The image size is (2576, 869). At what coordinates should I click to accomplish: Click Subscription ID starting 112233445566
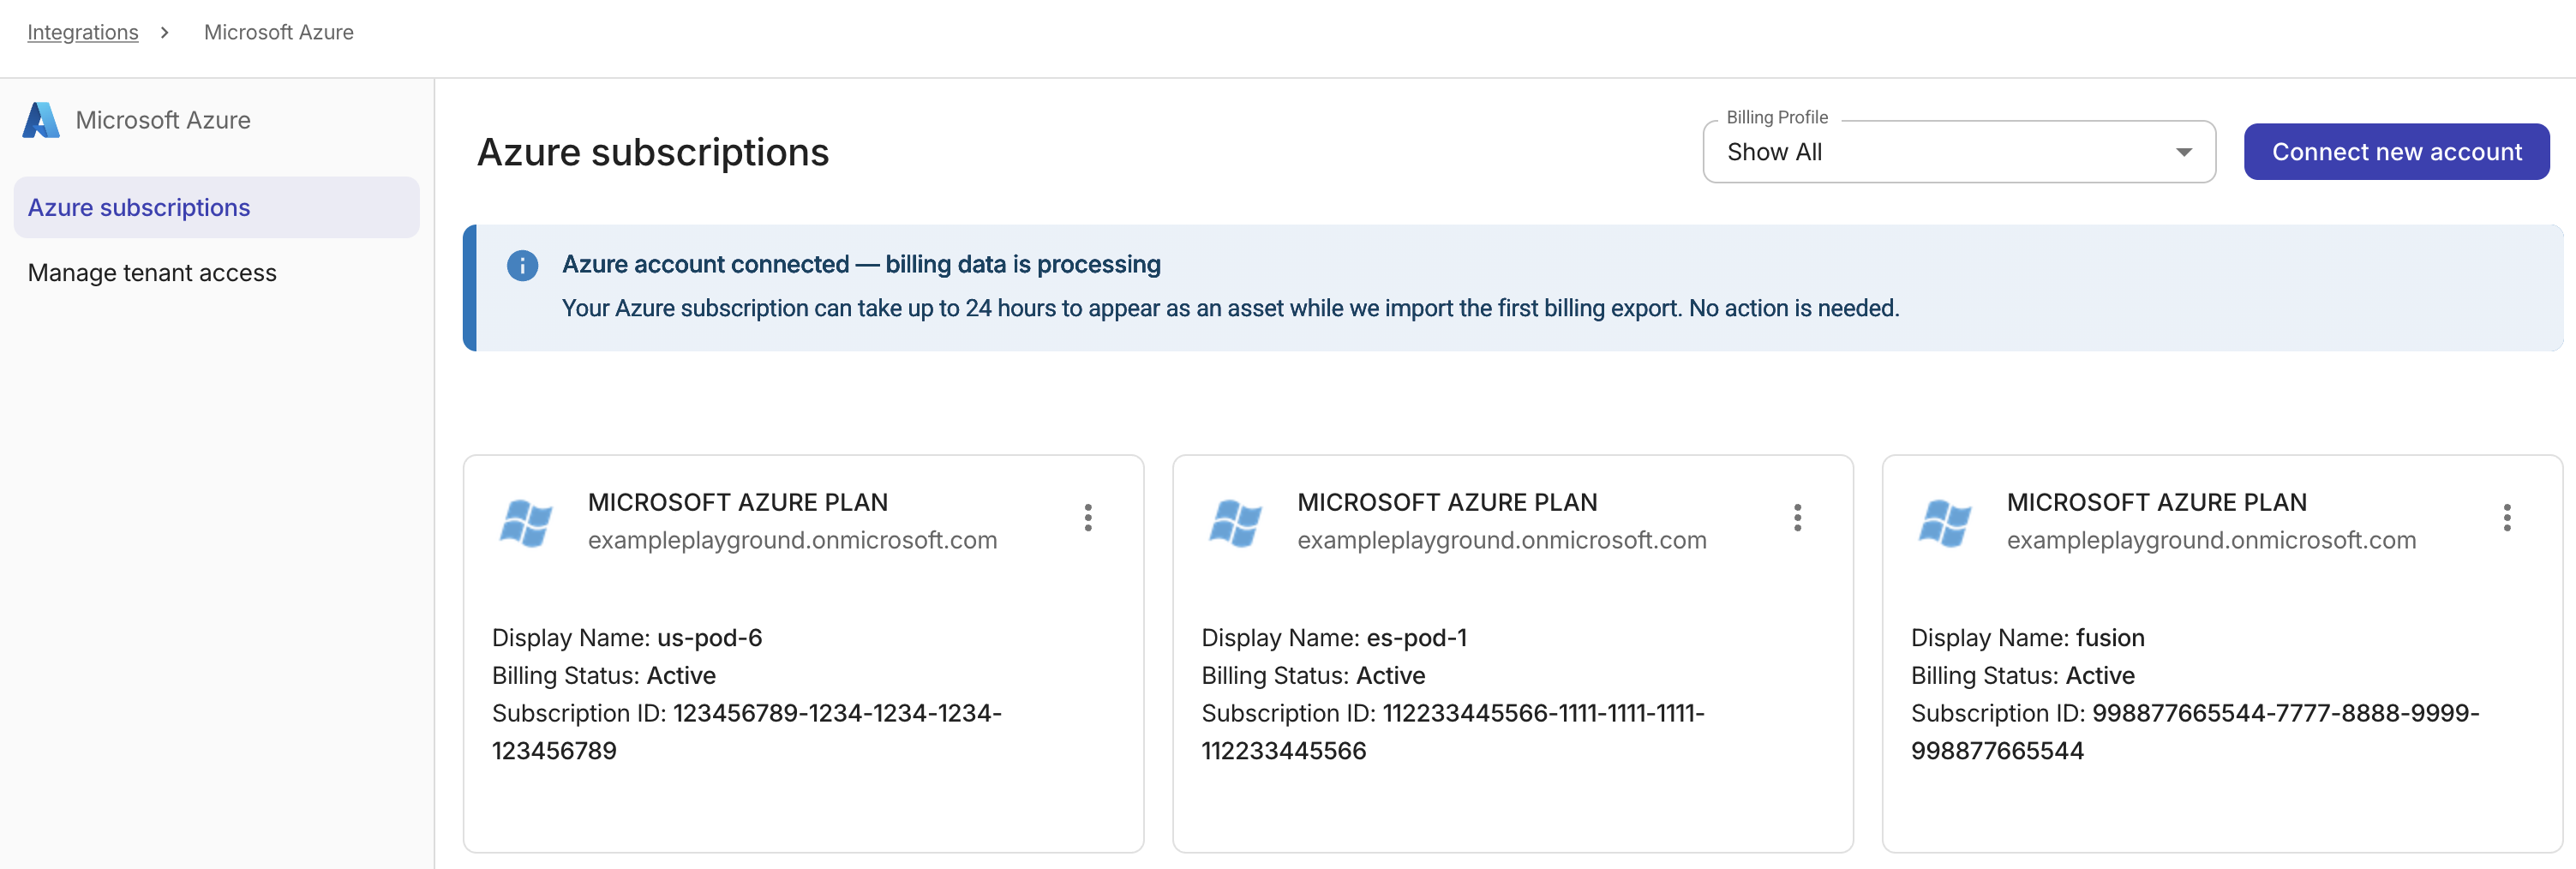(1453, 732)
